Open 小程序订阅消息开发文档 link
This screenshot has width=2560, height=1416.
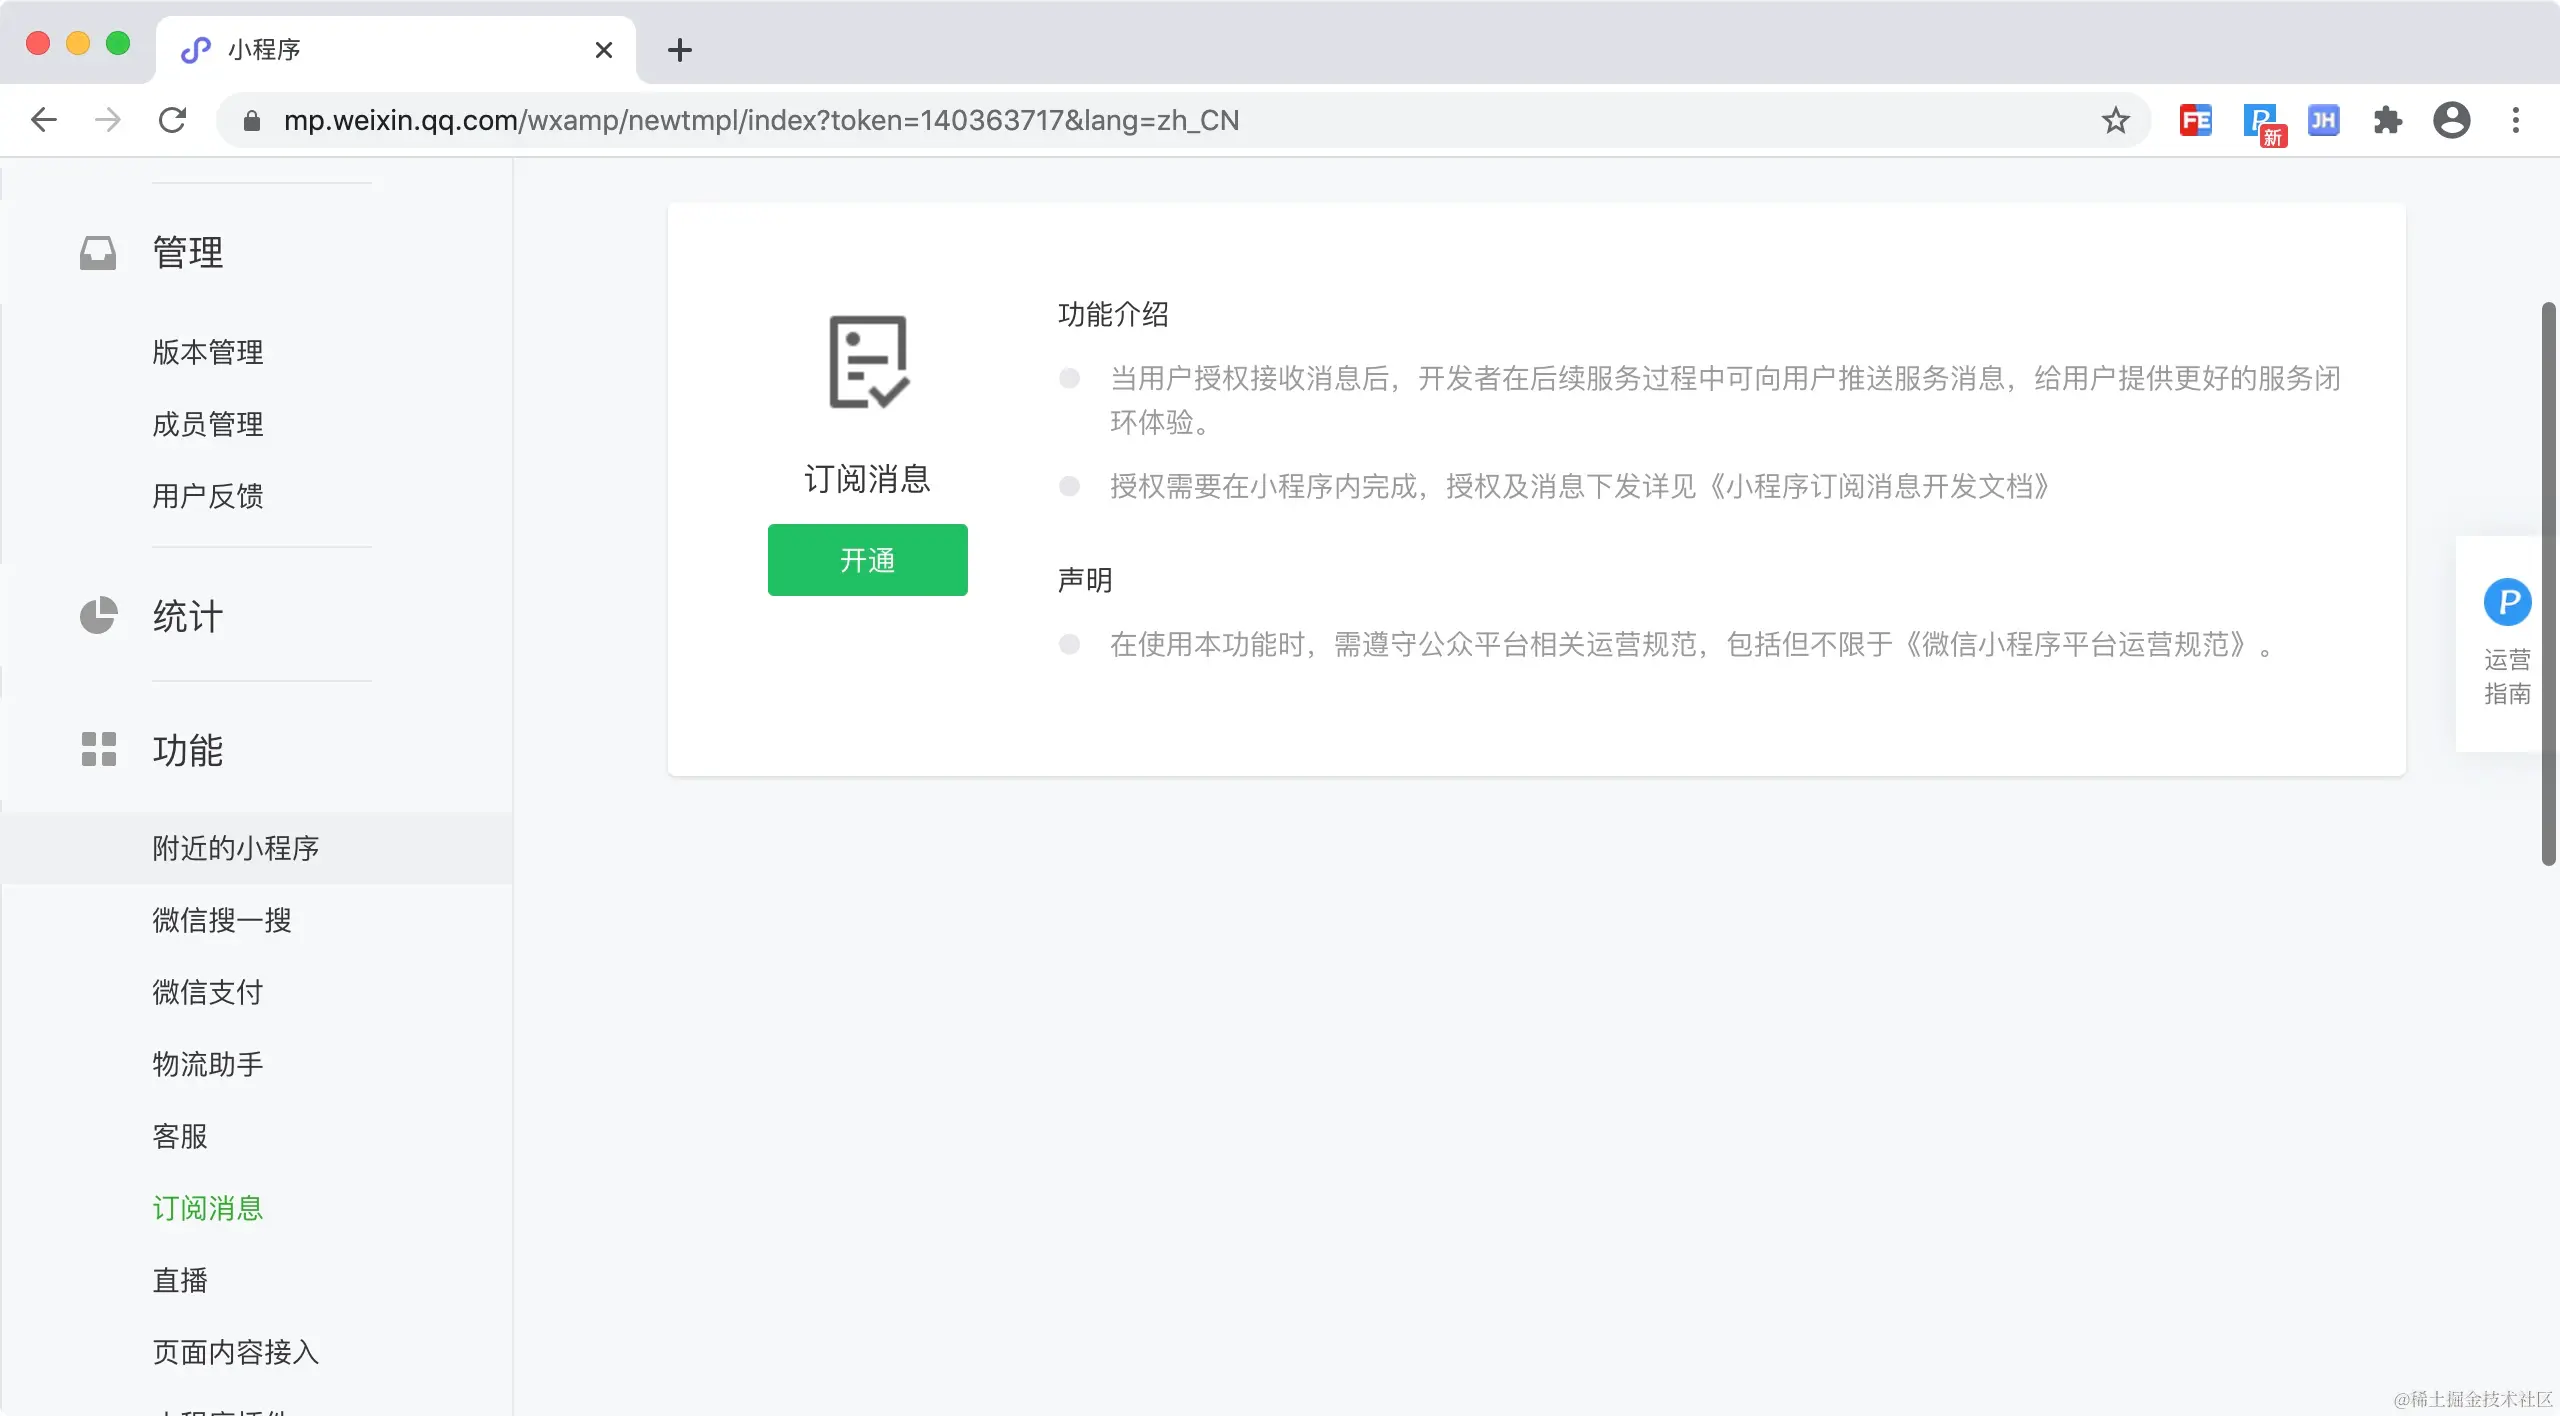click(1880, 487)
